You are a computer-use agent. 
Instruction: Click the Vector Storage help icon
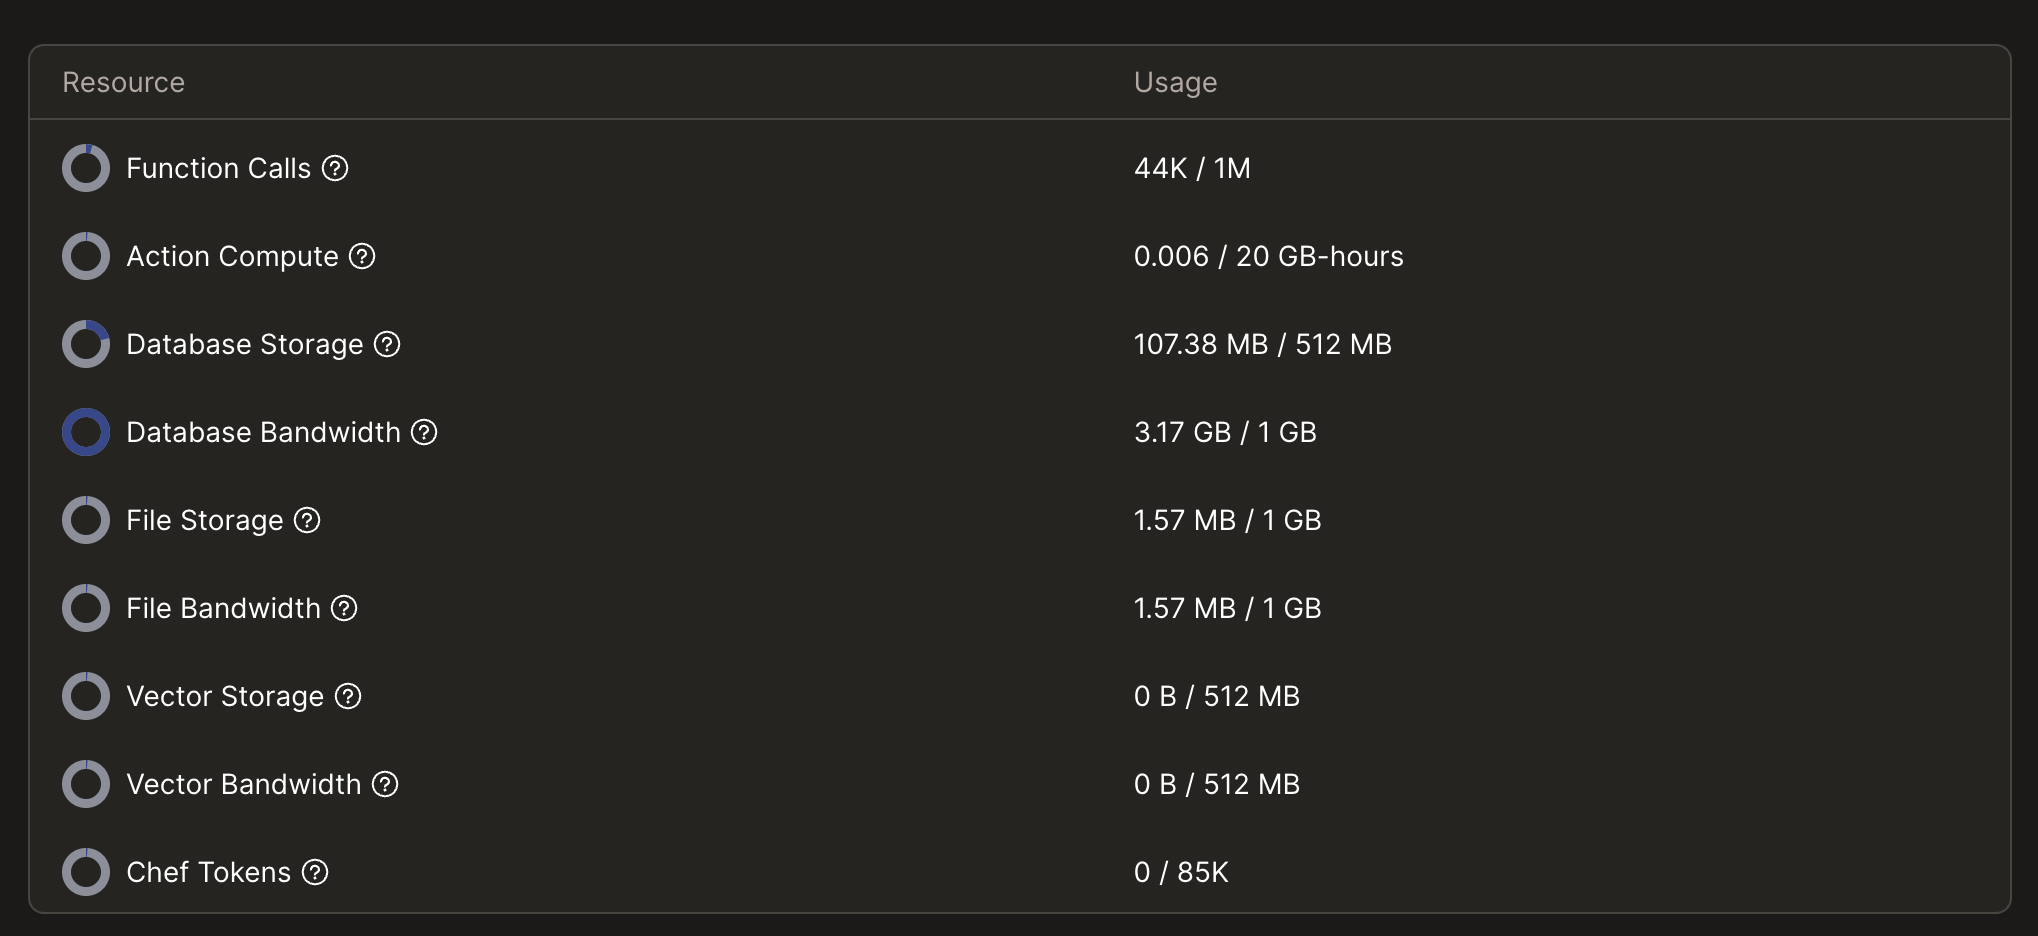click(348, 696)
